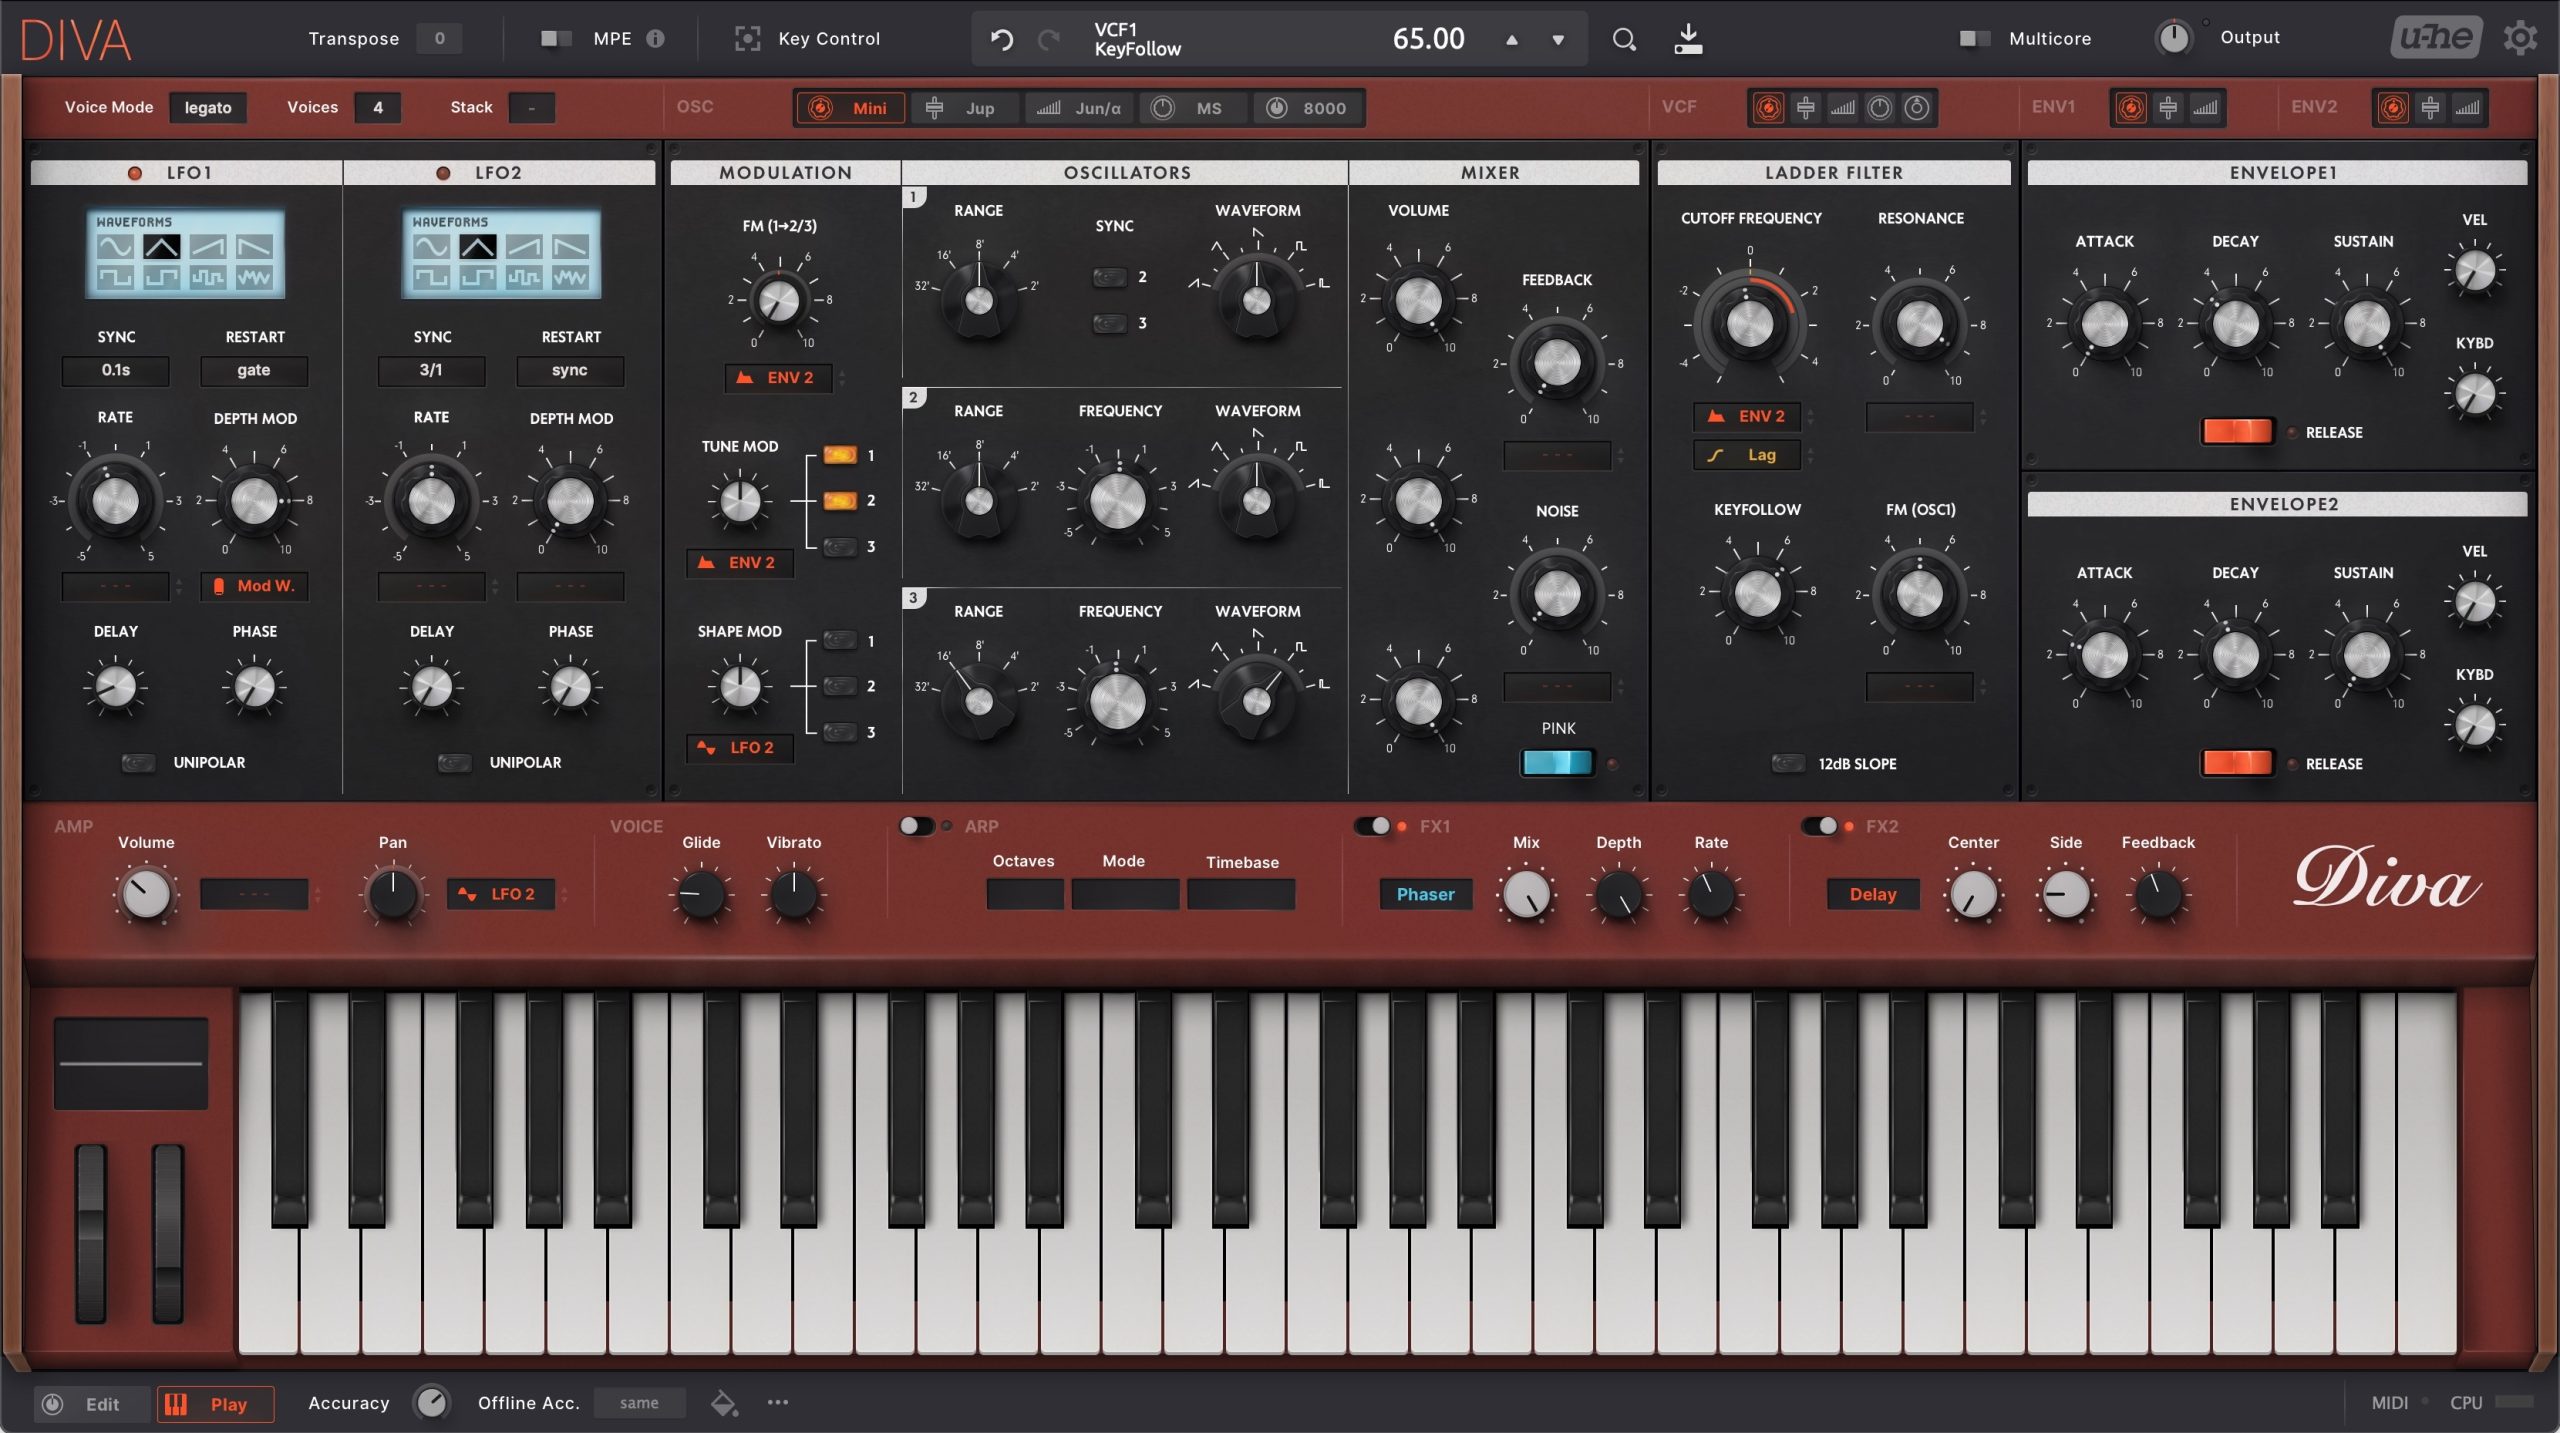The width and height of the screenshot is (2560, 1433).
Task: Click the Cutoff Frequency knob
Action: pos(1750,323)
